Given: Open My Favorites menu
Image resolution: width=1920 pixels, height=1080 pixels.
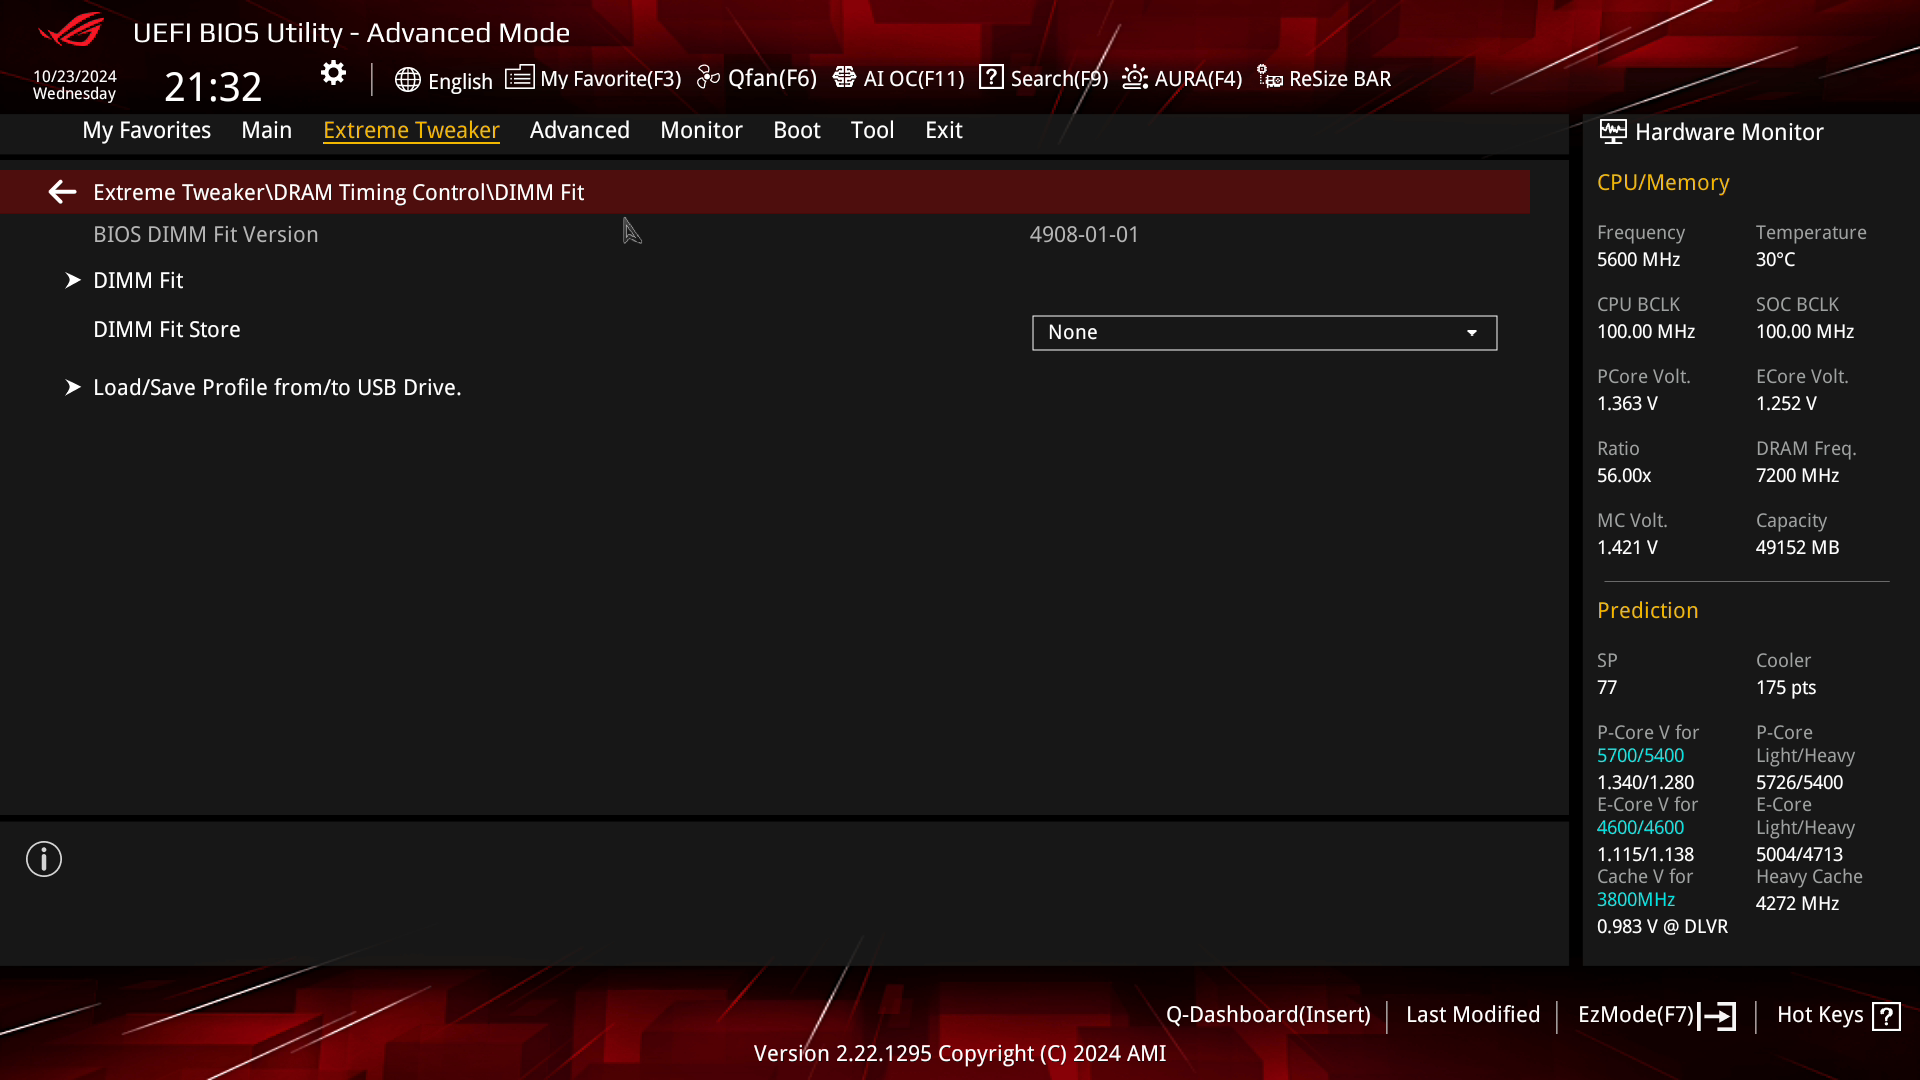Looking at the screenshot, I should [146, 129].
